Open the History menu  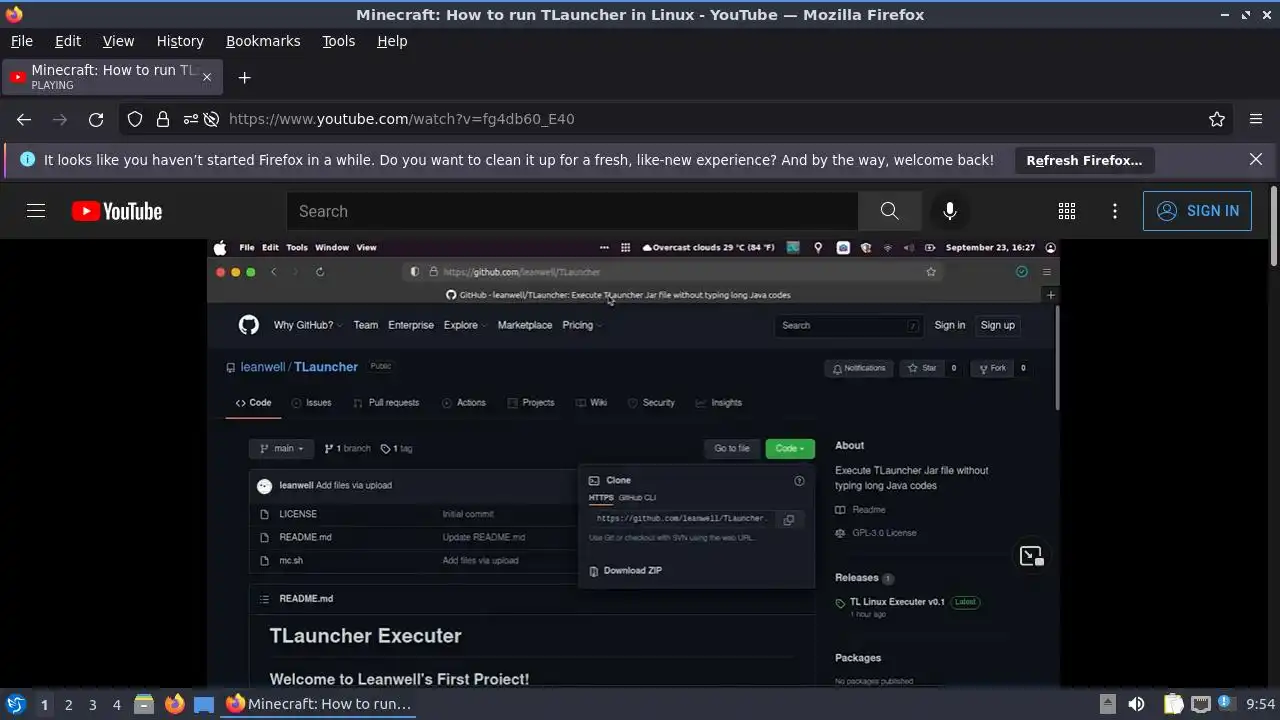tap(180, 41)
